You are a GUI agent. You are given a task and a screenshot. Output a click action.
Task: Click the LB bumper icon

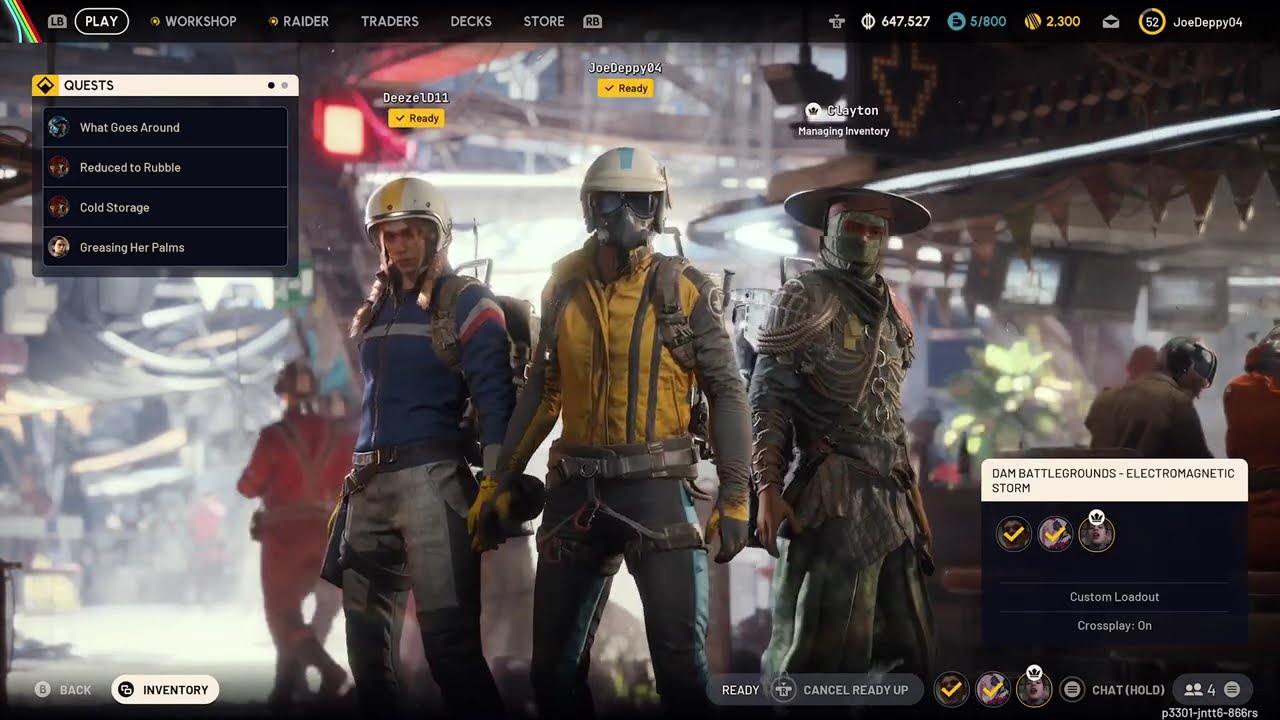point(57,21)
